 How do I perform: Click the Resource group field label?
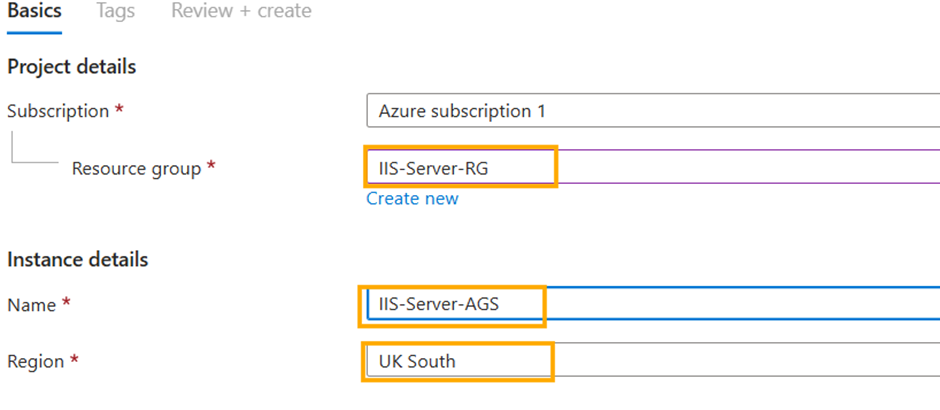point(136,169)
